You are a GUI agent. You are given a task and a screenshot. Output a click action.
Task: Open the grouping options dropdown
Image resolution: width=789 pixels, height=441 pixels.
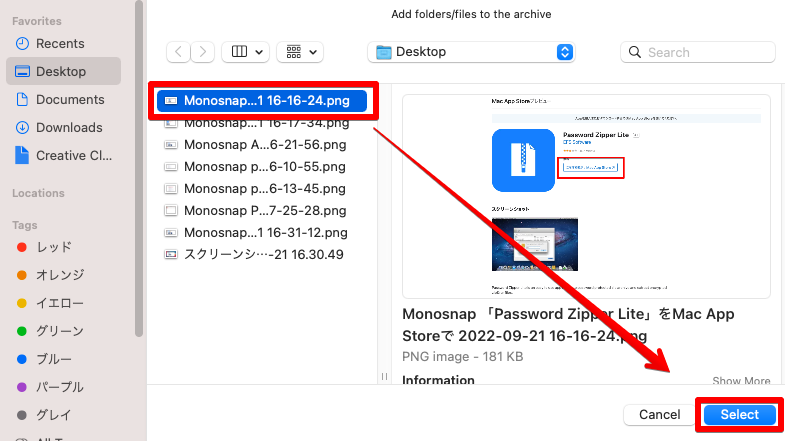pos(300,52)
